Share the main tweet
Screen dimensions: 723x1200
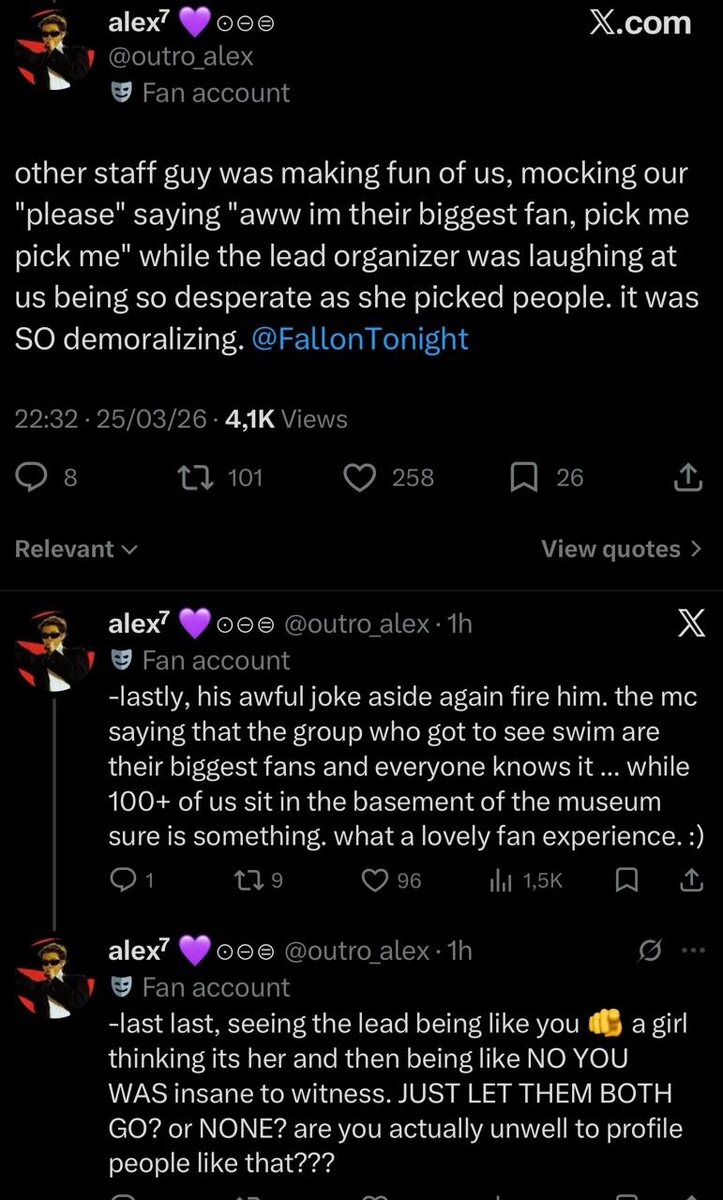pyautogui.click(x=687, y=478)
